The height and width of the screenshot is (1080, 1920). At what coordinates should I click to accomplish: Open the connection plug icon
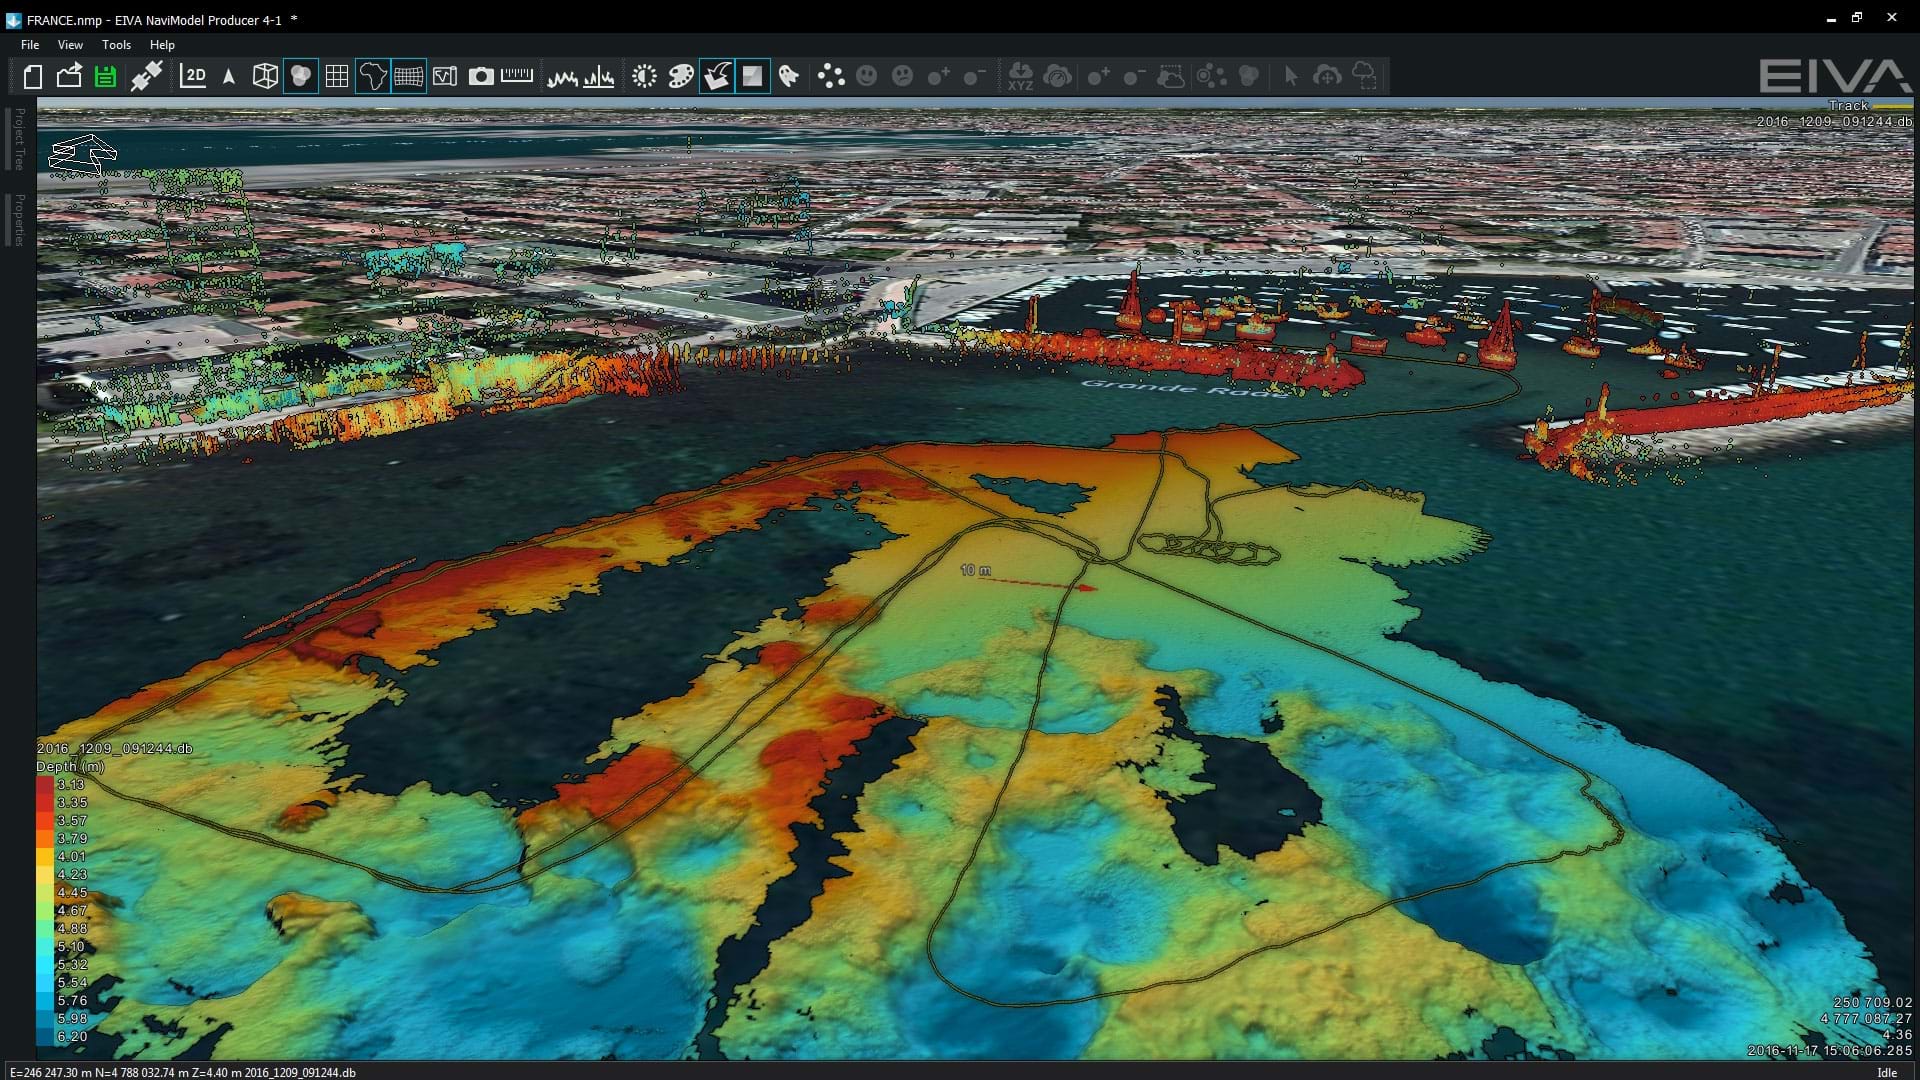(147, 76)
